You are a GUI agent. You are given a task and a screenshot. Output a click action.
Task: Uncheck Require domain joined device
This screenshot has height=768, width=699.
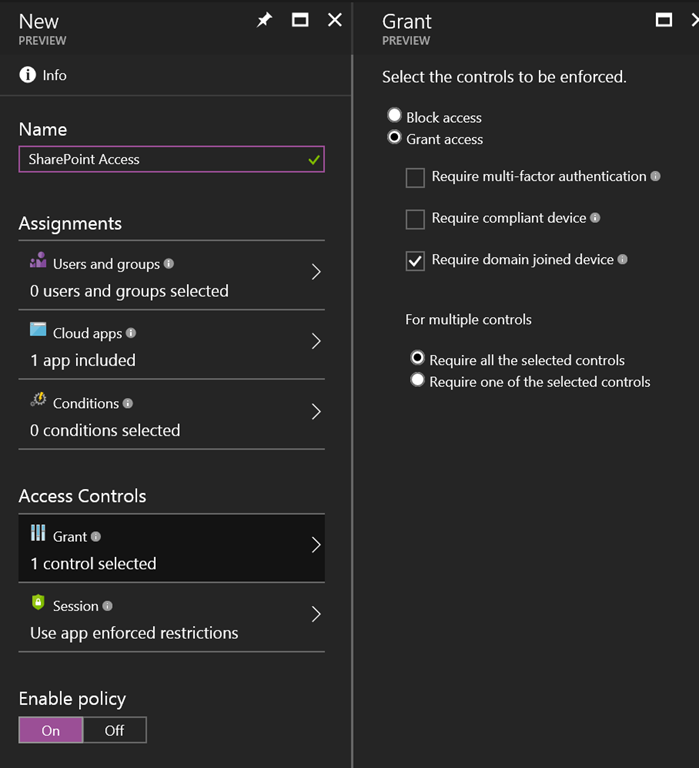[415, 261]
